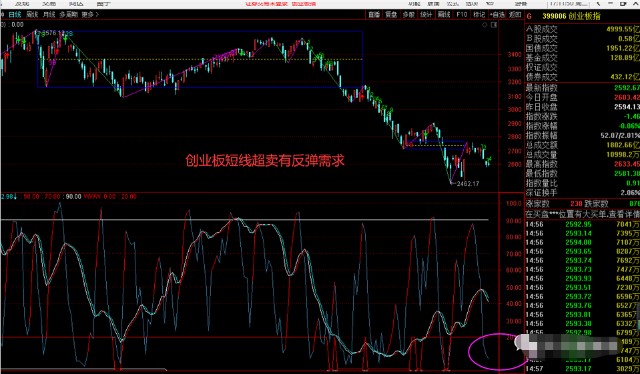
Task: Click the red G icon beside 399006
Action: pyautogui.click(x=529, y=17)
